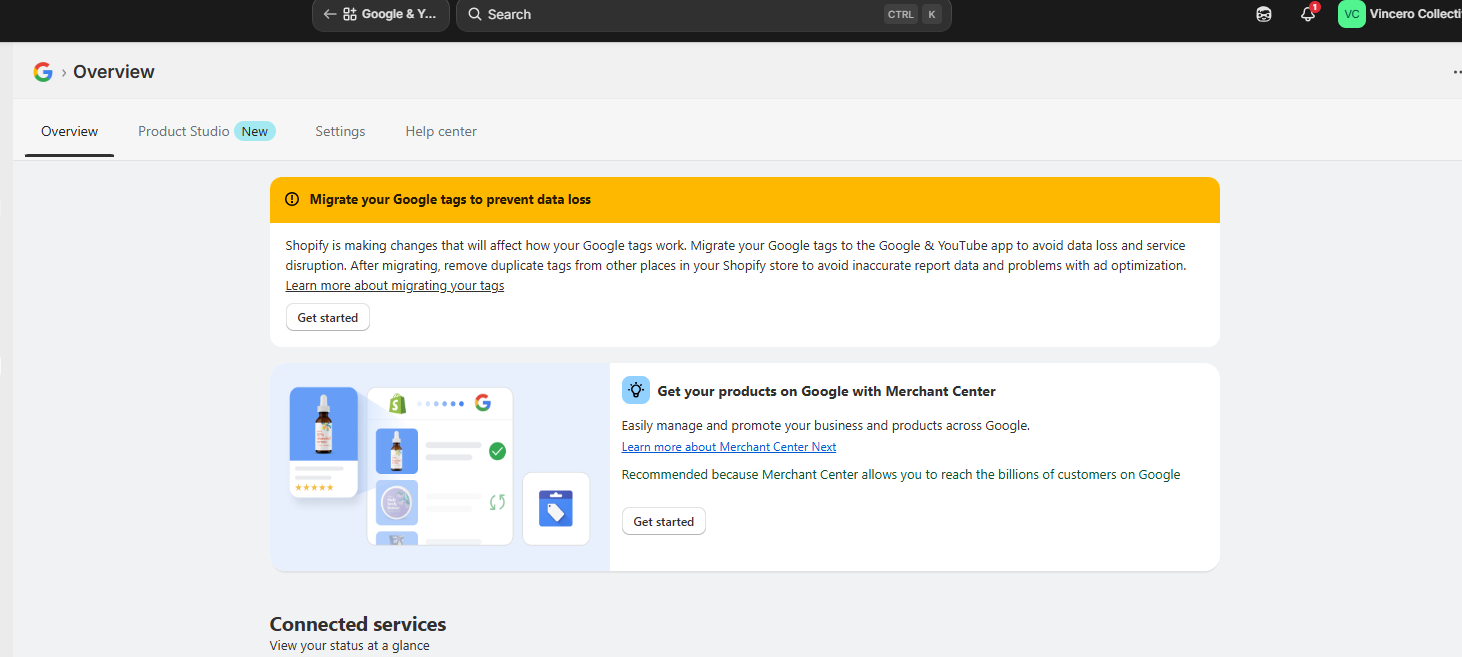Open the Sidekick assistant icon in the top bar
Image resolution: width=1462 pixels, height=657 pixels.
1264,15
